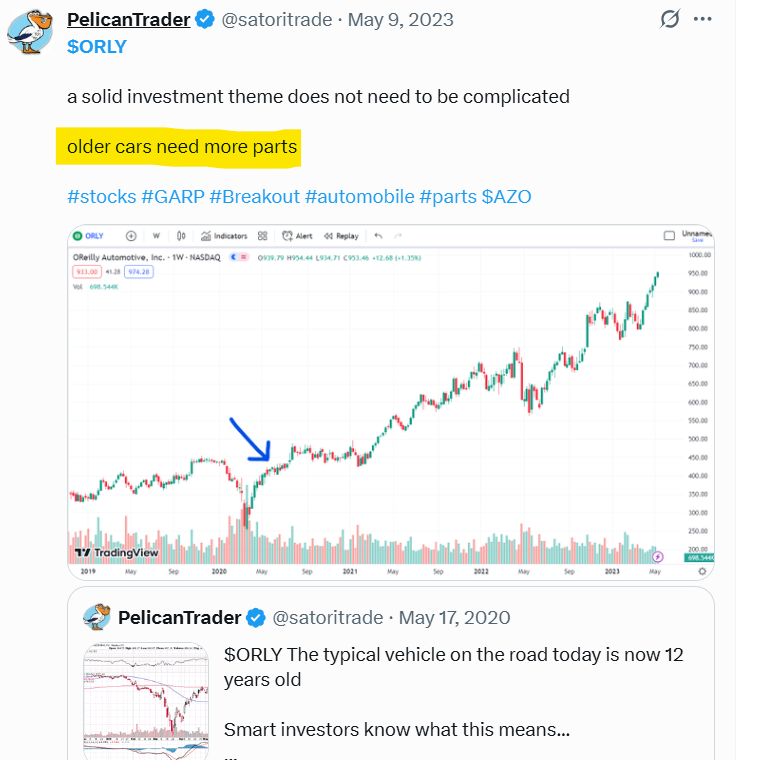Click the Alert button in chart toolbar
The image size is (758, 760).
[297, 237]
